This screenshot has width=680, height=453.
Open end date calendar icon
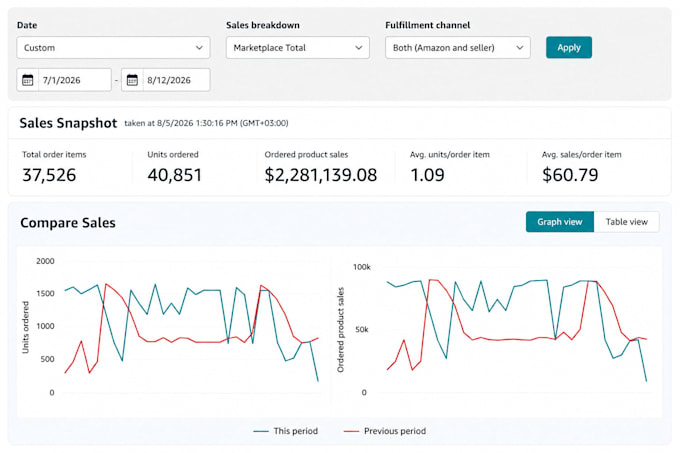tap(132, 80)
